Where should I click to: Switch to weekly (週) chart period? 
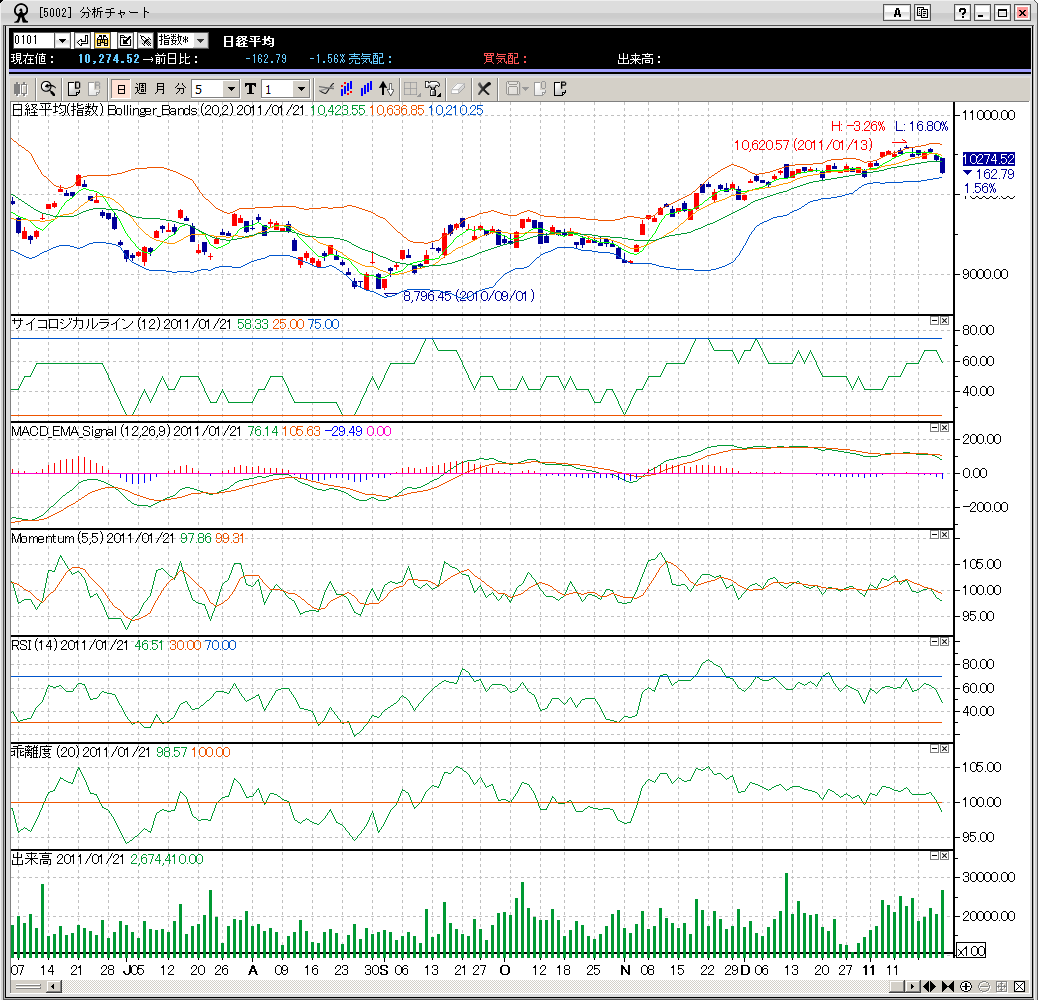[140, 88]
